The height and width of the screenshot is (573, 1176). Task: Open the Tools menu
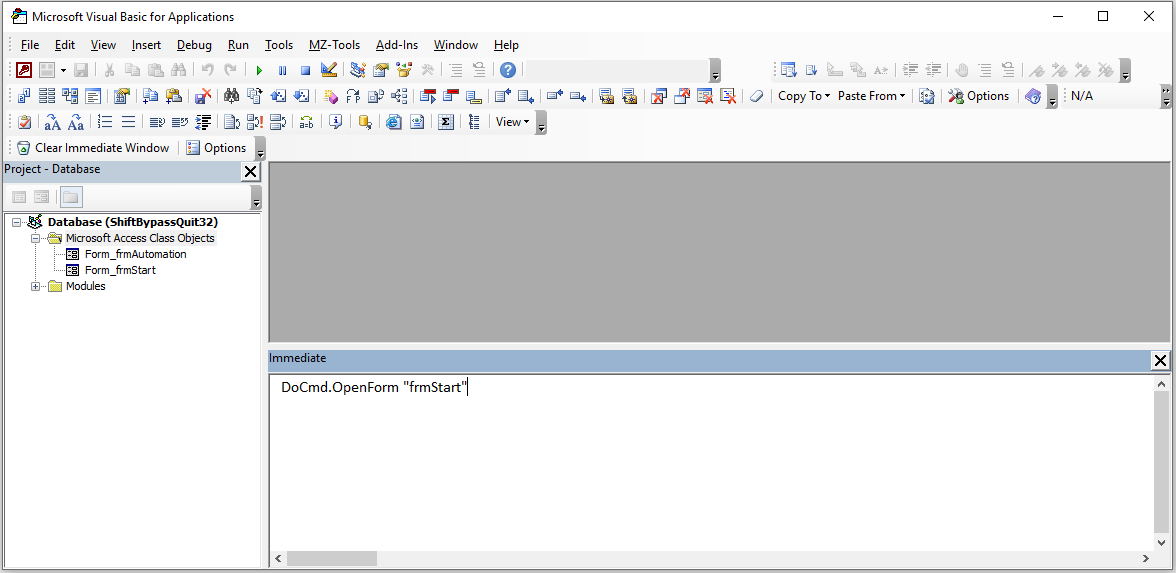[279, 45]
